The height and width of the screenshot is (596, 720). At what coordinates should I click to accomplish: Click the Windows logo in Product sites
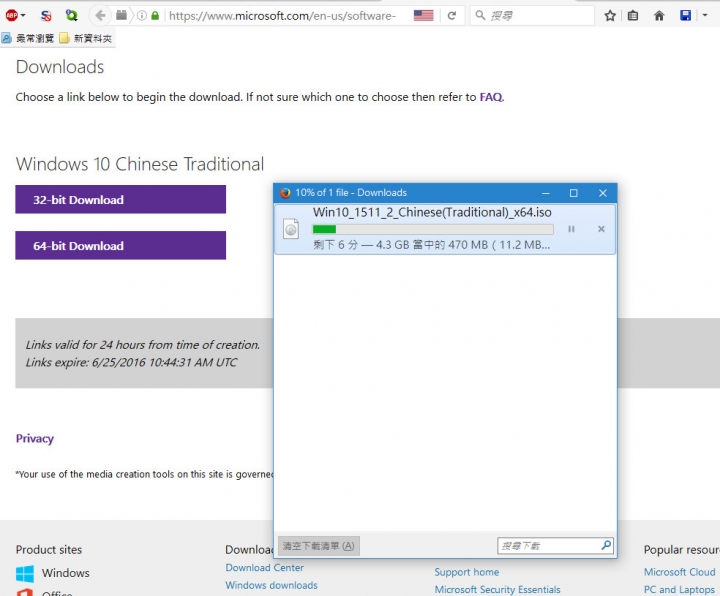pyautogui.click(x=25, y=574)
